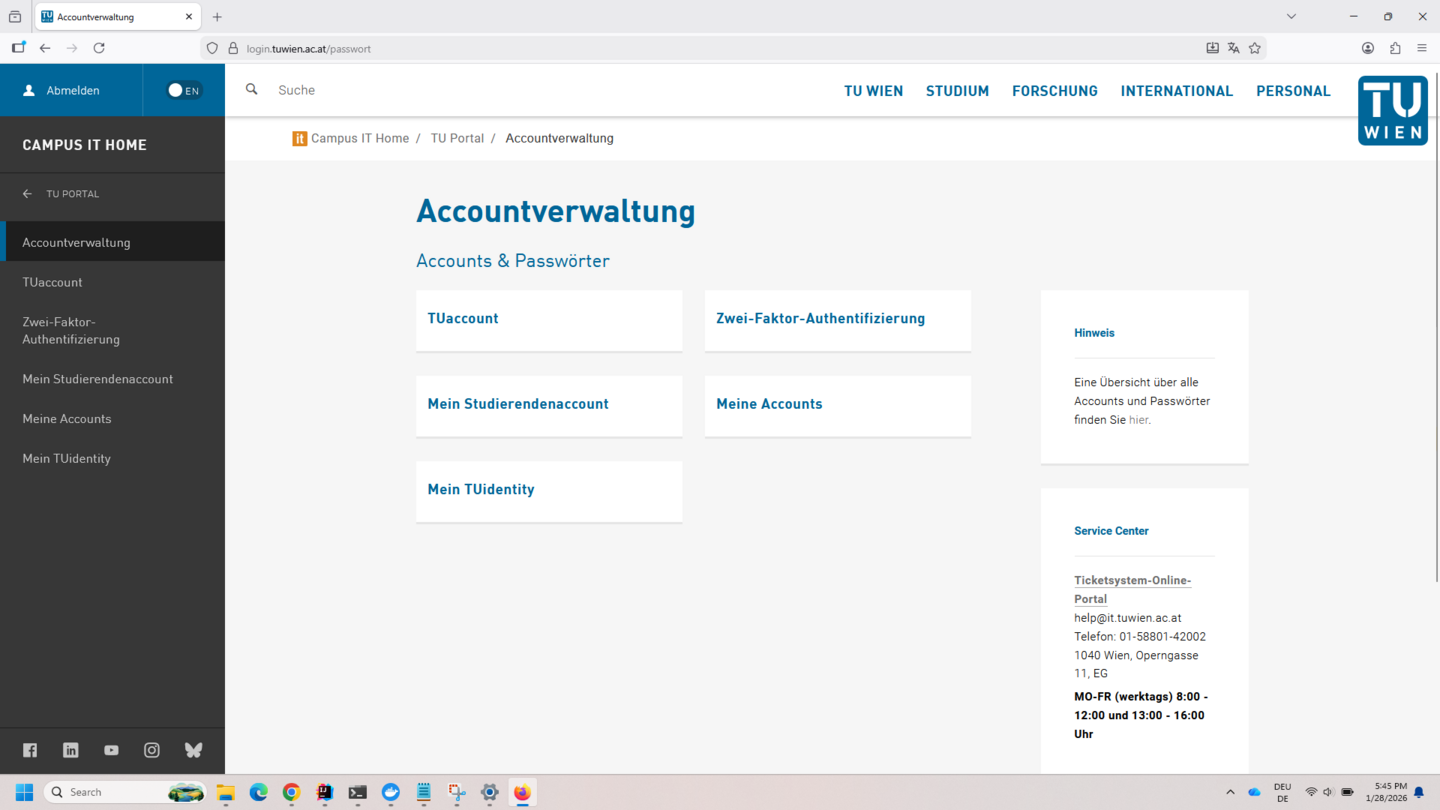This screenshot has width=1440, height=810.
Task: Click the orange 'it' Campus IT breadcrumb icon
Action: 299,138
